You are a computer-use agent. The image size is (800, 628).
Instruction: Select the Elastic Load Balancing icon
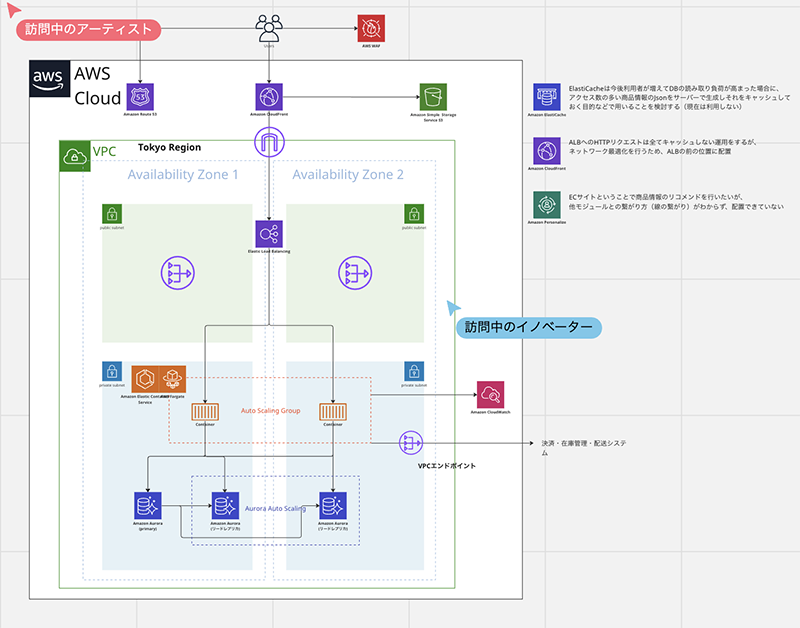pos(269,234)
